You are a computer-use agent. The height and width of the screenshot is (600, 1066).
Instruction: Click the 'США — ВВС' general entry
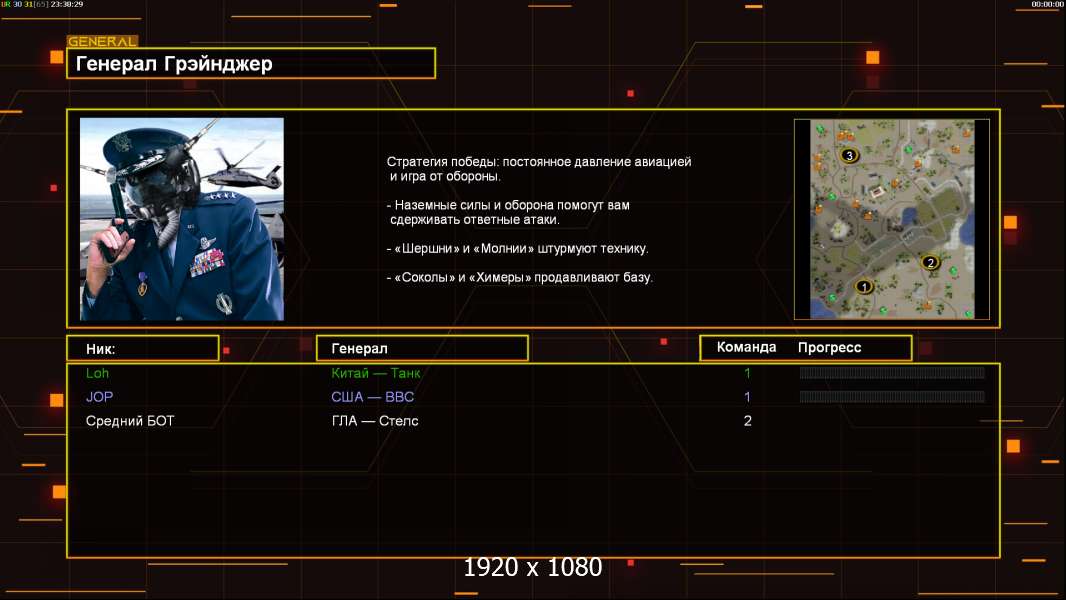(373, 397)
